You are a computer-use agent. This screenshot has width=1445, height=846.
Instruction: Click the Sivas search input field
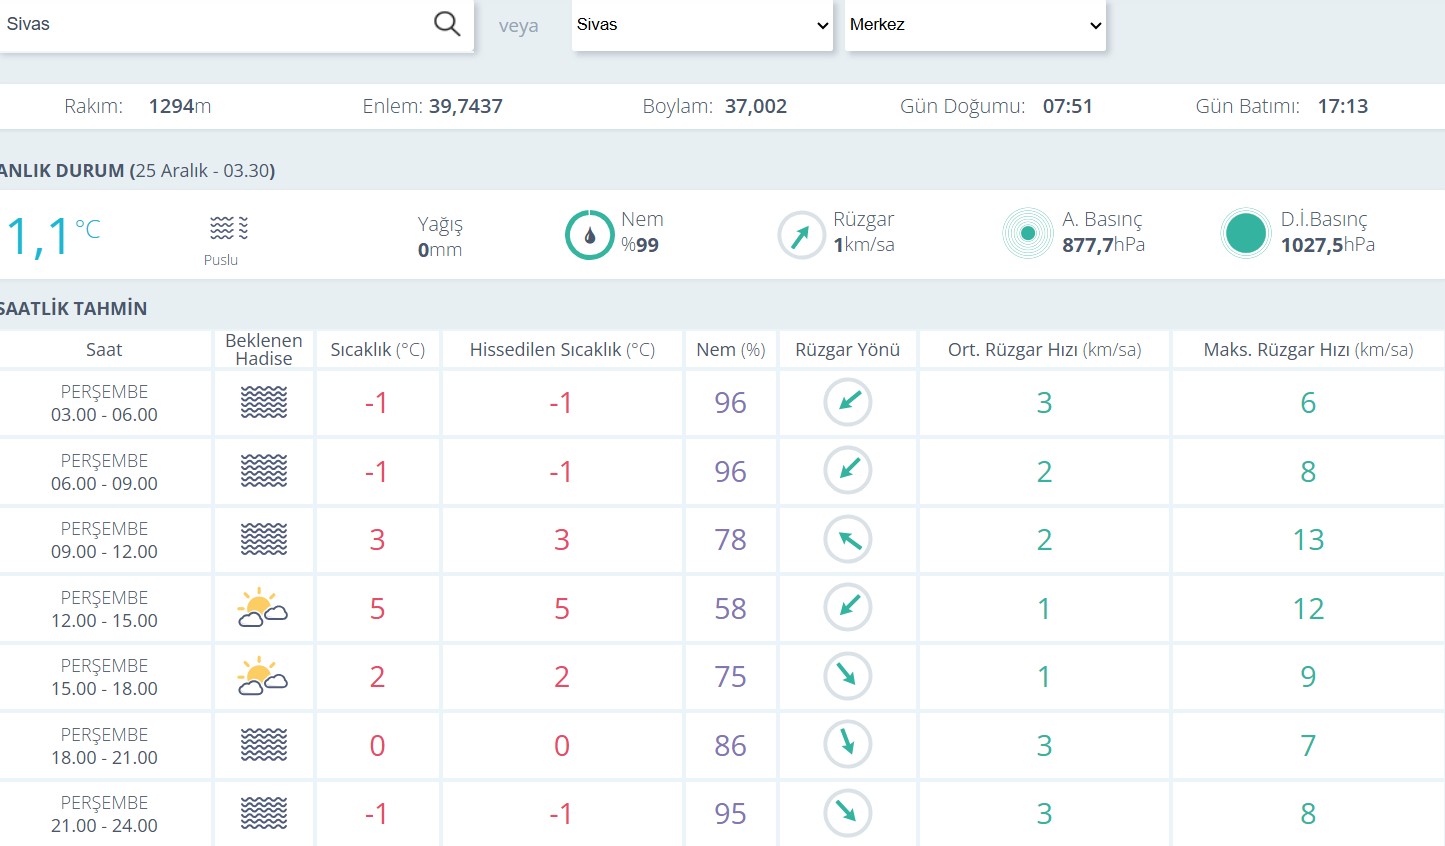click(215, 25)
